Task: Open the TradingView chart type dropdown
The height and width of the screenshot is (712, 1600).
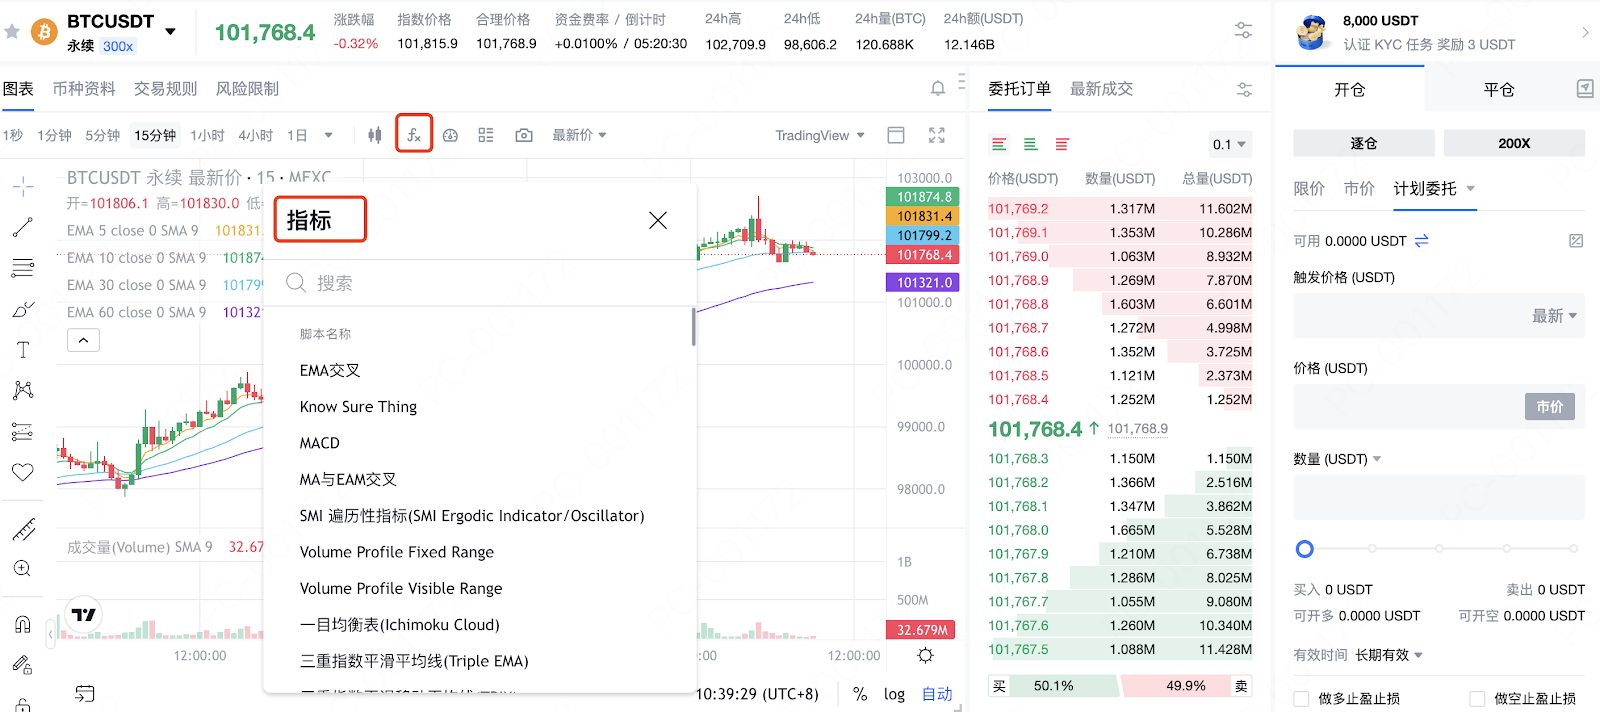Action: 819,135
